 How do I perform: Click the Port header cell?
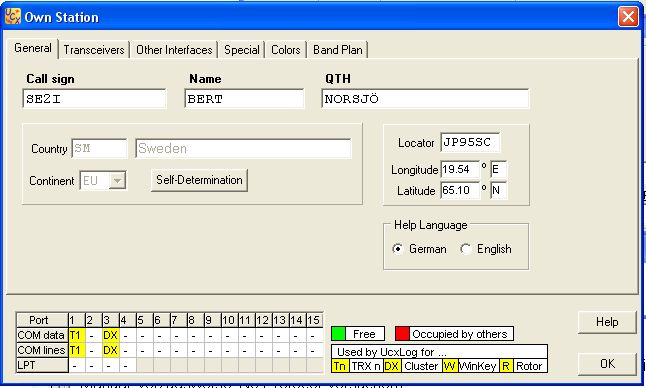click(42, 320)
